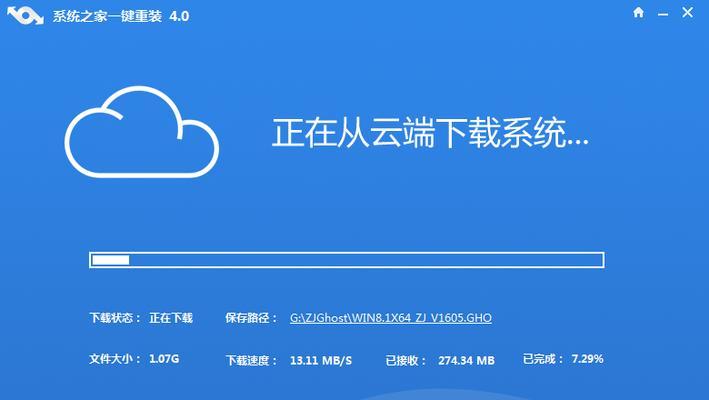Viewport: 709px width, 400px height.
Task: Close the 系统之家一键重装 window
Action: [687, 12]
